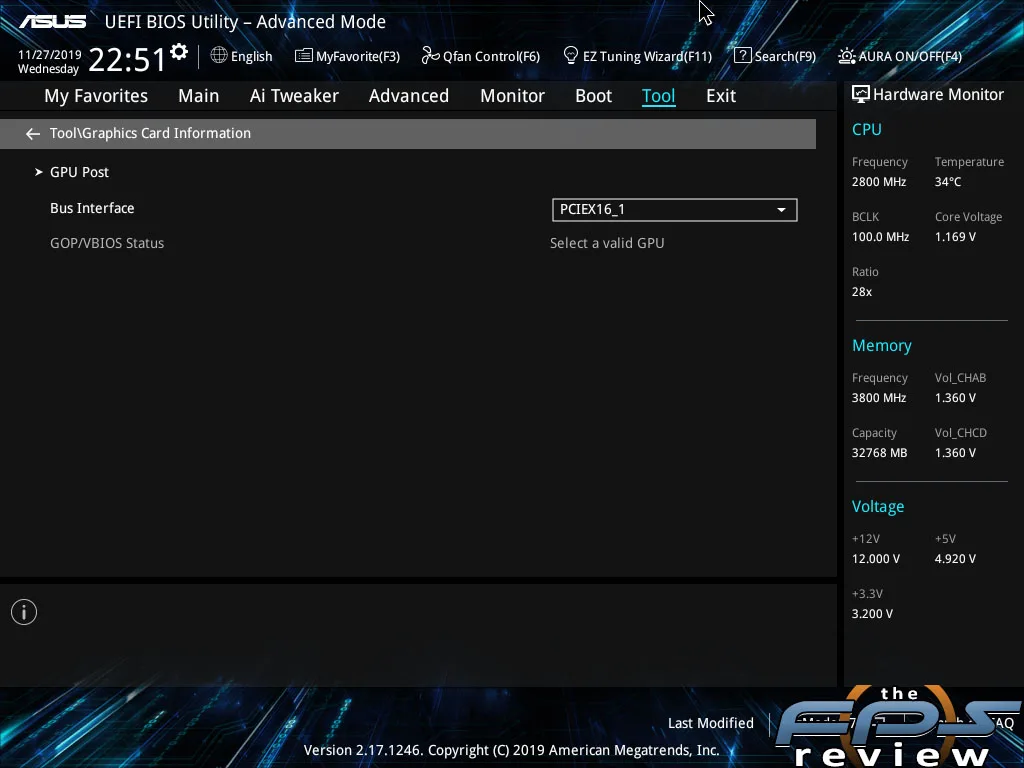Start EZ Tuning Wizard(F11)
This screenshot has height=768, width=1024.
coord(647,57)
